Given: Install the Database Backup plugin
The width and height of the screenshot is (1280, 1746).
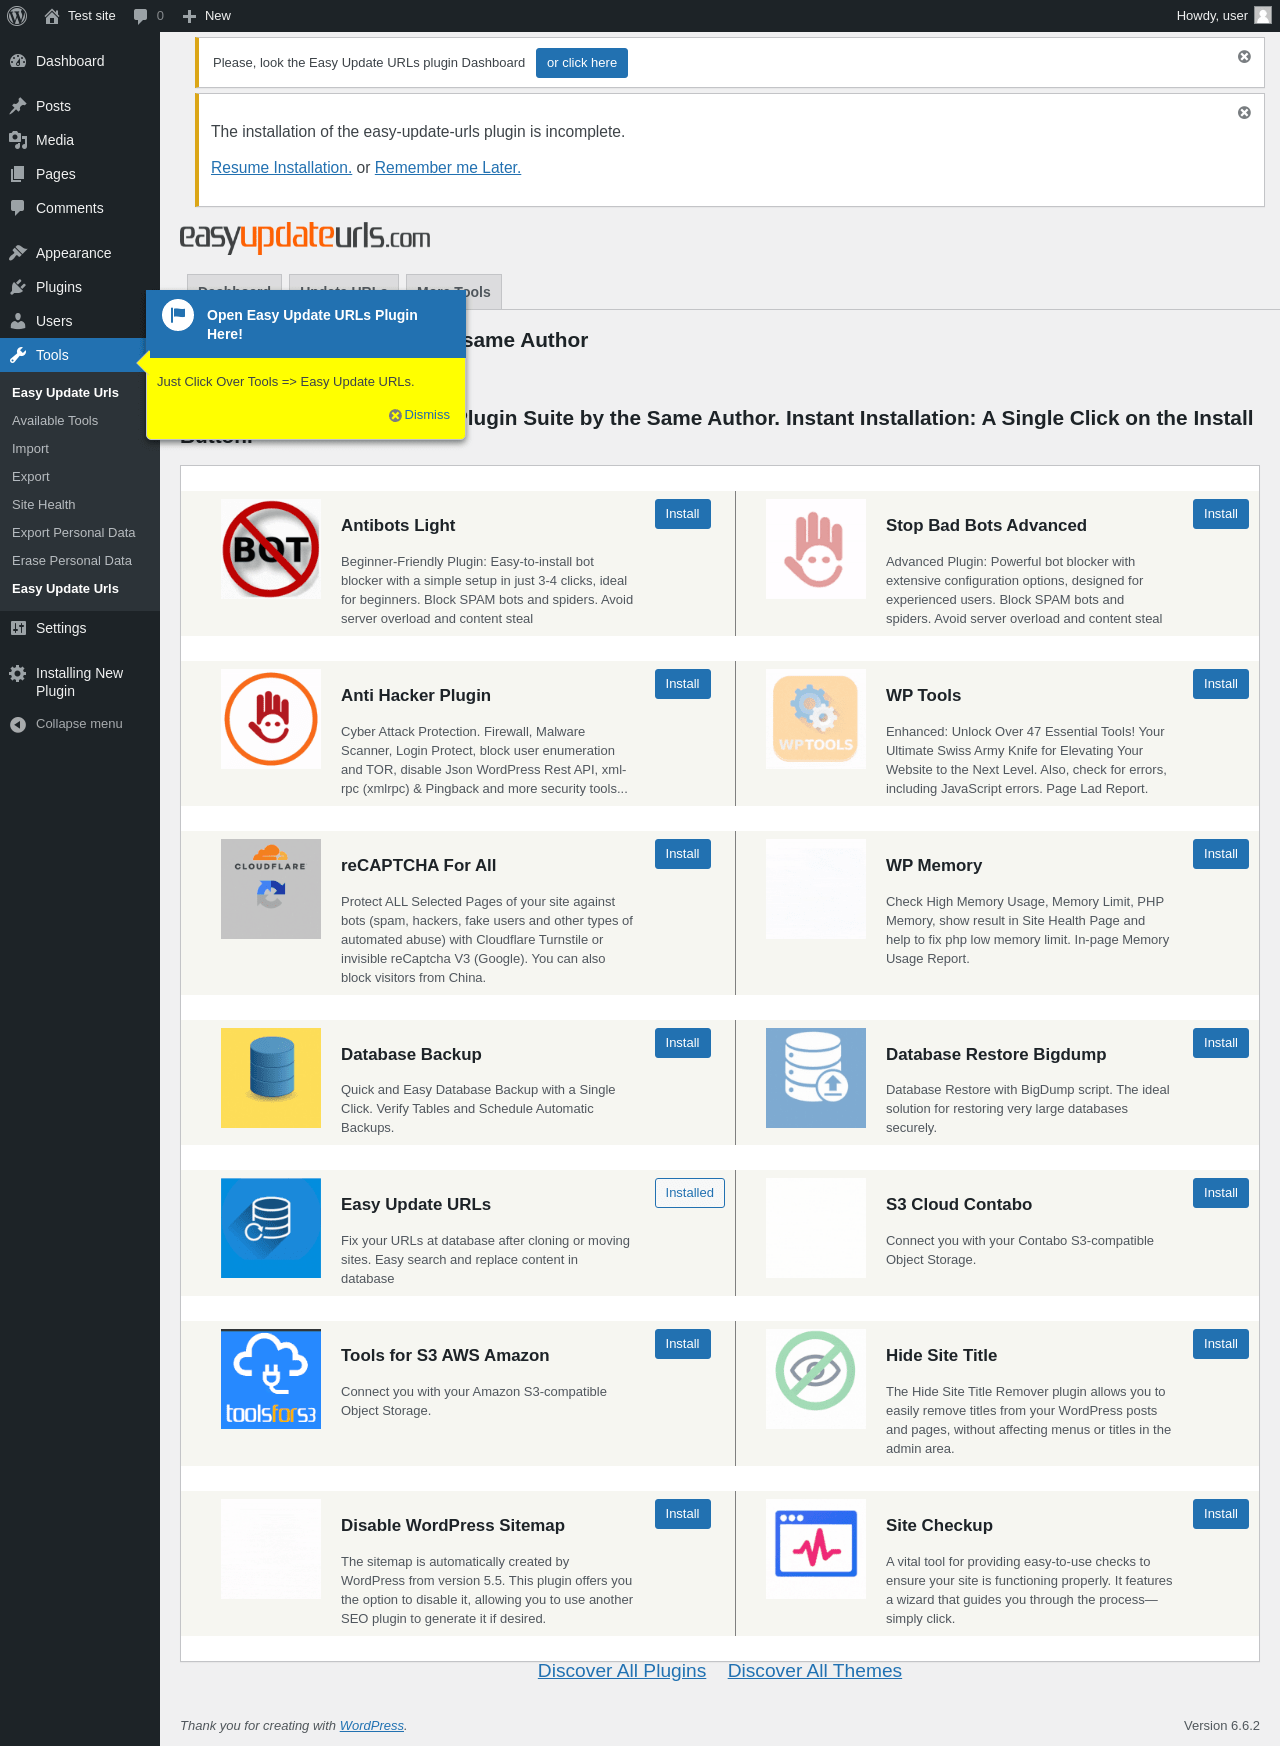Looking at the screenshot, I should [683, 1043].
